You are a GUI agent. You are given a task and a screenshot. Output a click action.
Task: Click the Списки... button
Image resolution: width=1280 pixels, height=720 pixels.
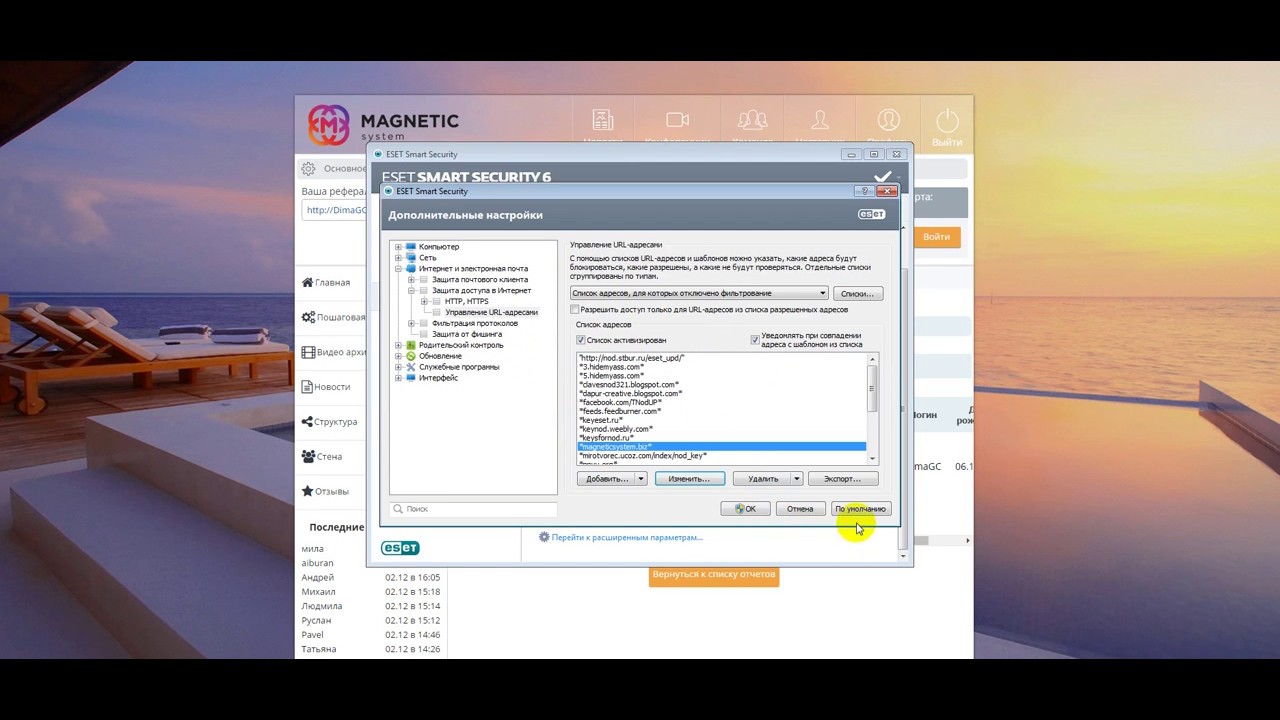858,293
